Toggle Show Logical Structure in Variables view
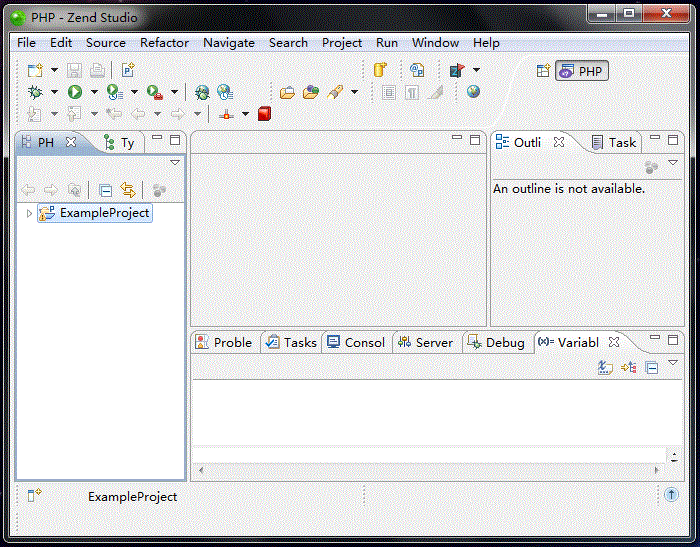700x547 pixels. click(x=629, y=368)
